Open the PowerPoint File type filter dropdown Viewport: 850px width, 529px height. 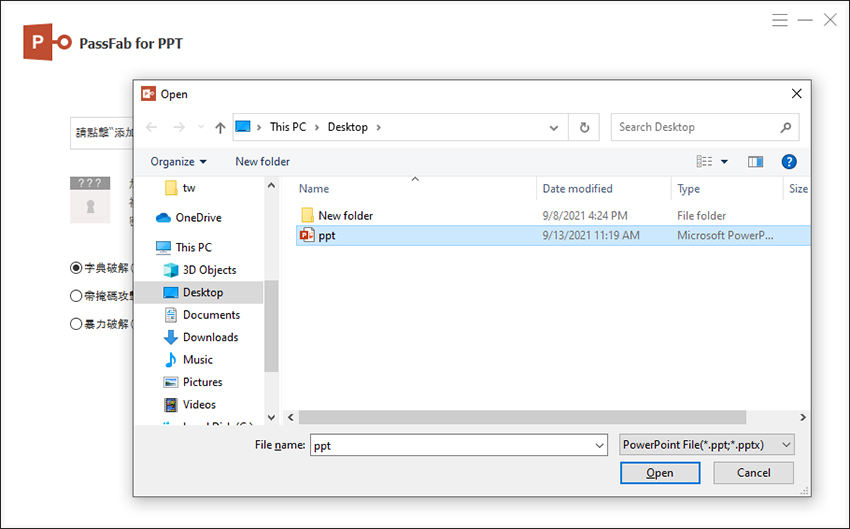(x=706, y=444)
